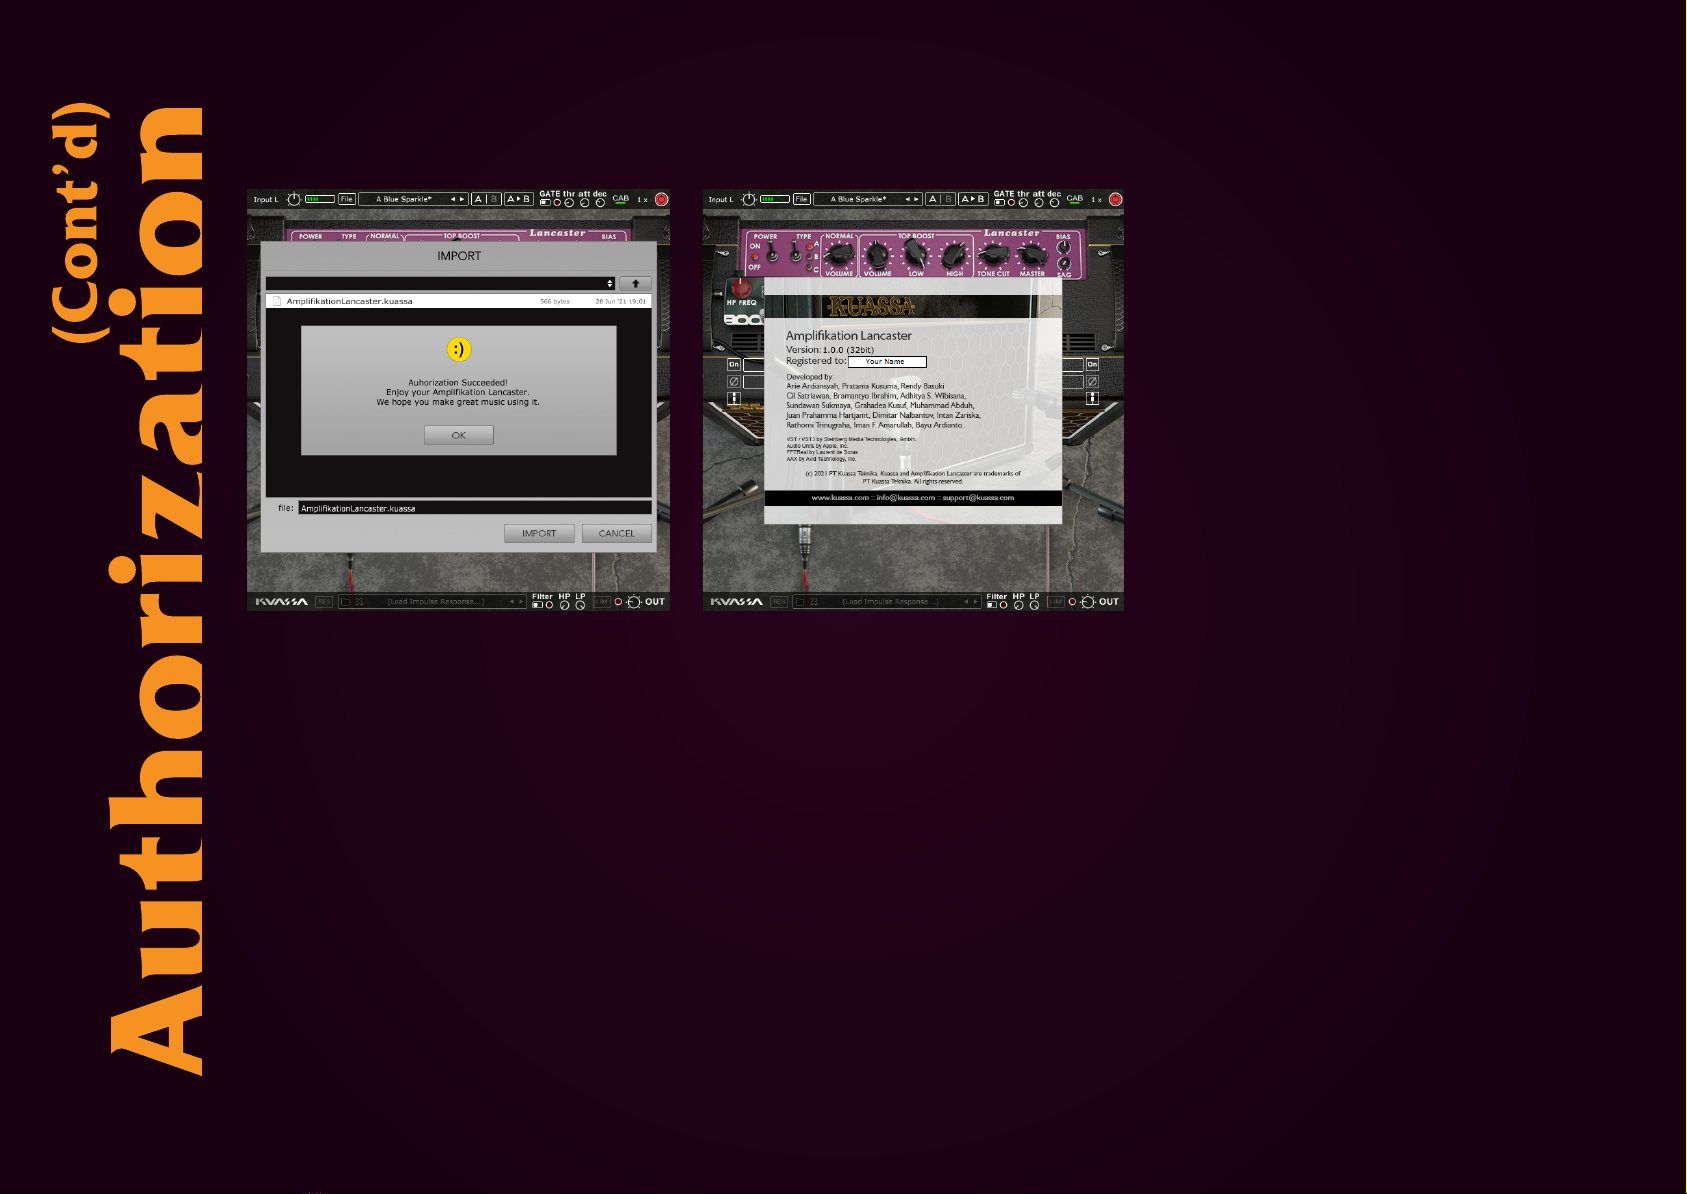Click the info icon on the right mic strip

1092,398
